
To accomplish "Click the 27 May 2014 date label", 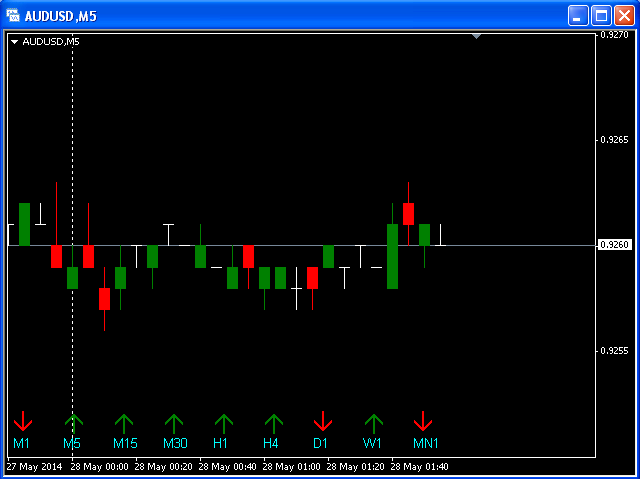I will (35, 467).
